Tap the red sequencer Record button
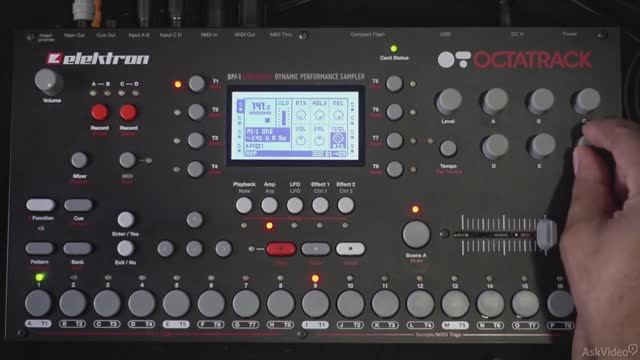This screenshot has width=640, height=360. point(281,249)
